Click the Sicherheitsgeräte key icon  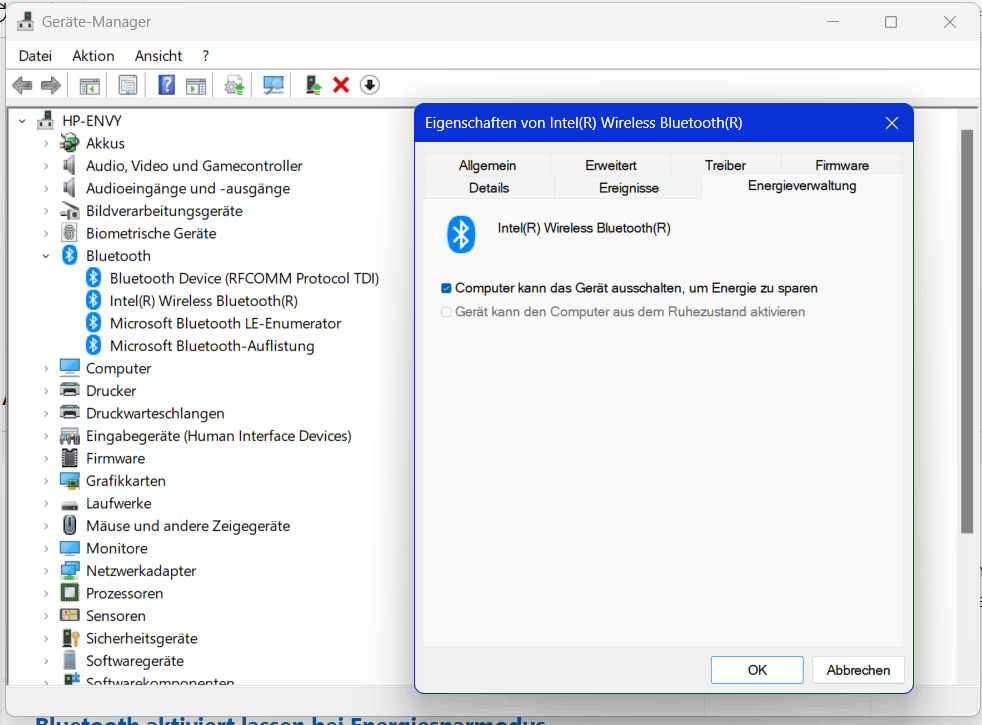pyautogui.click(x=70, y=638)
